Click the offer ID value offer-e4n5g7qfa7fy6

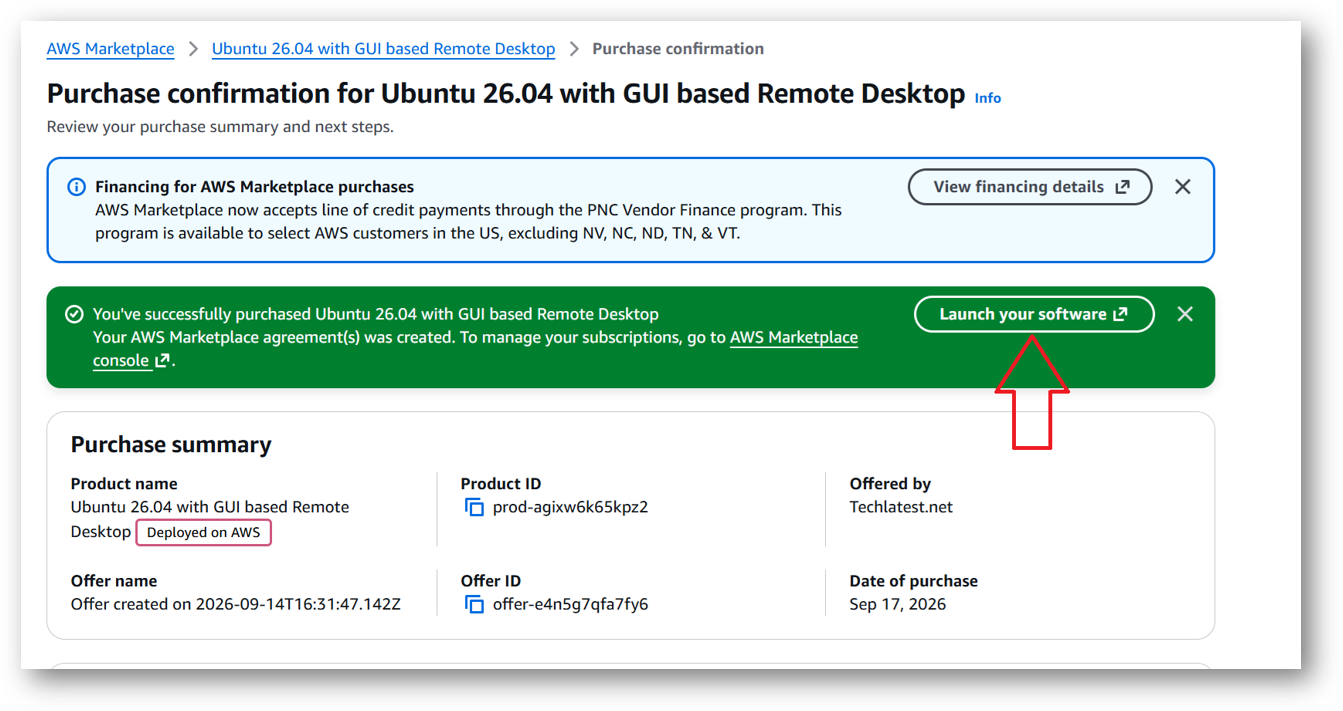tap(570, 604)
